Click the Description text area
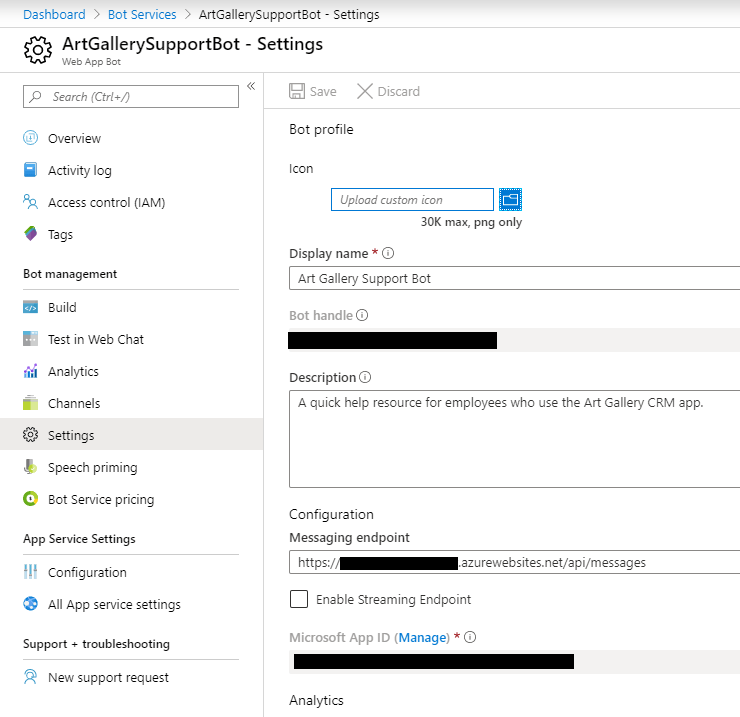 [514, 439]
